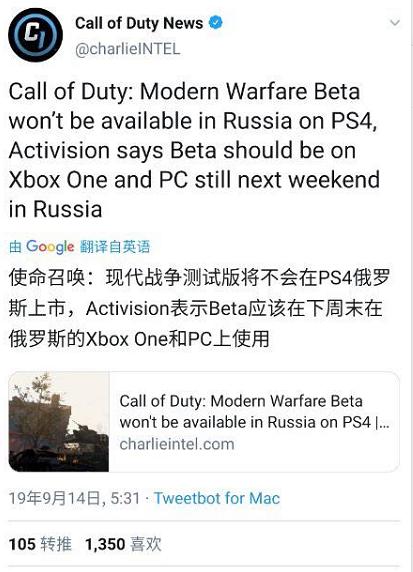Click the blue verified badge

(215, 23)
